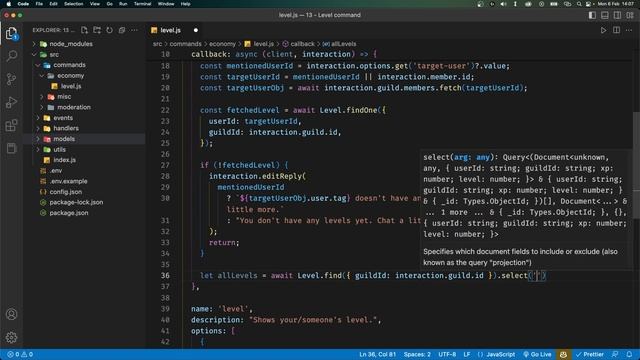
Task: Toggle bottom panel layout icon
Action: point(605,15)
